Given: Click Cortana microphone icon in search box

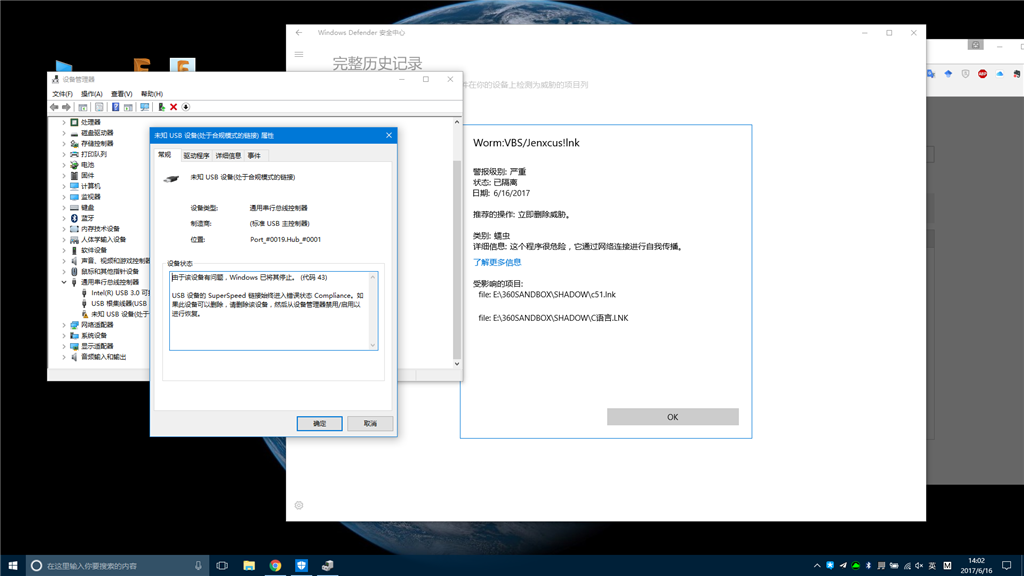Looking at the screenshot, I should pos(198,566).
